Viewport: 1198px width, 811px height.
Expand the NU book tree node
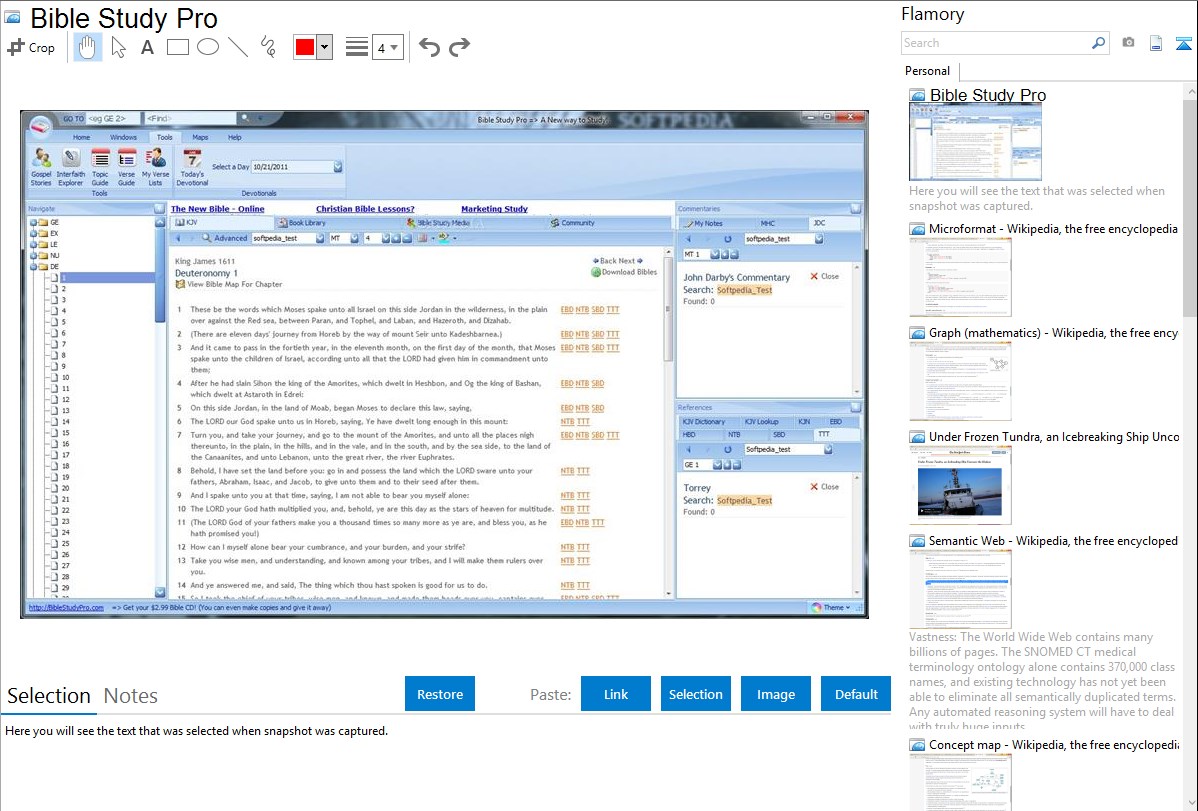pyautogui.click(x=34, y=256)
